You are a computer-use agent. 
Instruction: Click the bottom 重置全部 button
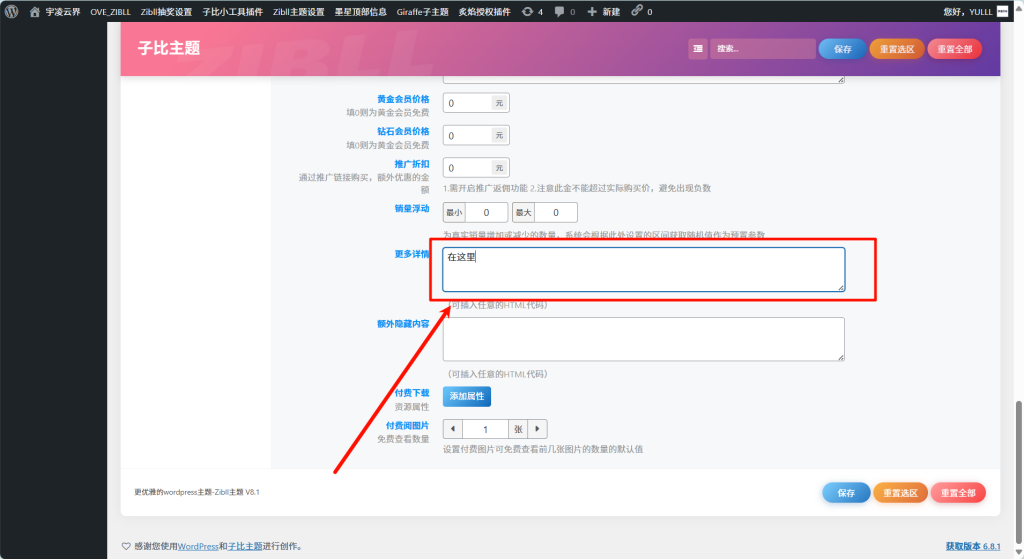coord(958,492)
